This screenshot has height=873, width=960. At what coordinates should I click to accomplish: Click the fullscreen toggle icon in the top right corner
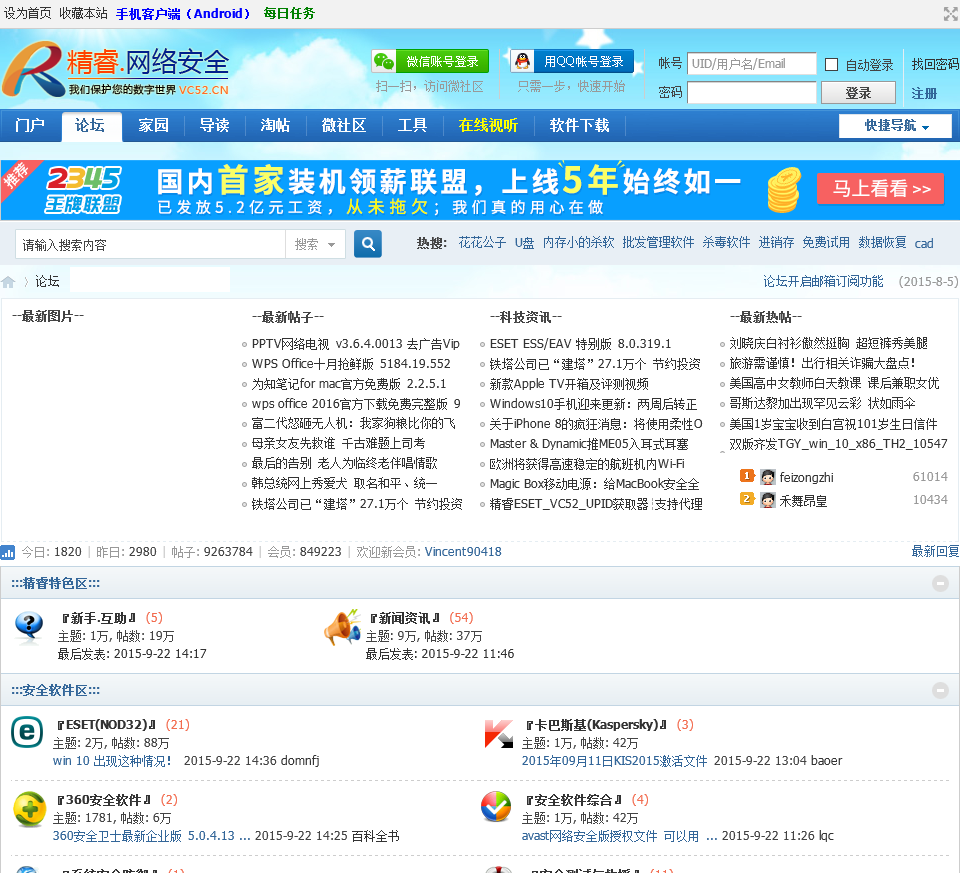click(x=951, y=13)
